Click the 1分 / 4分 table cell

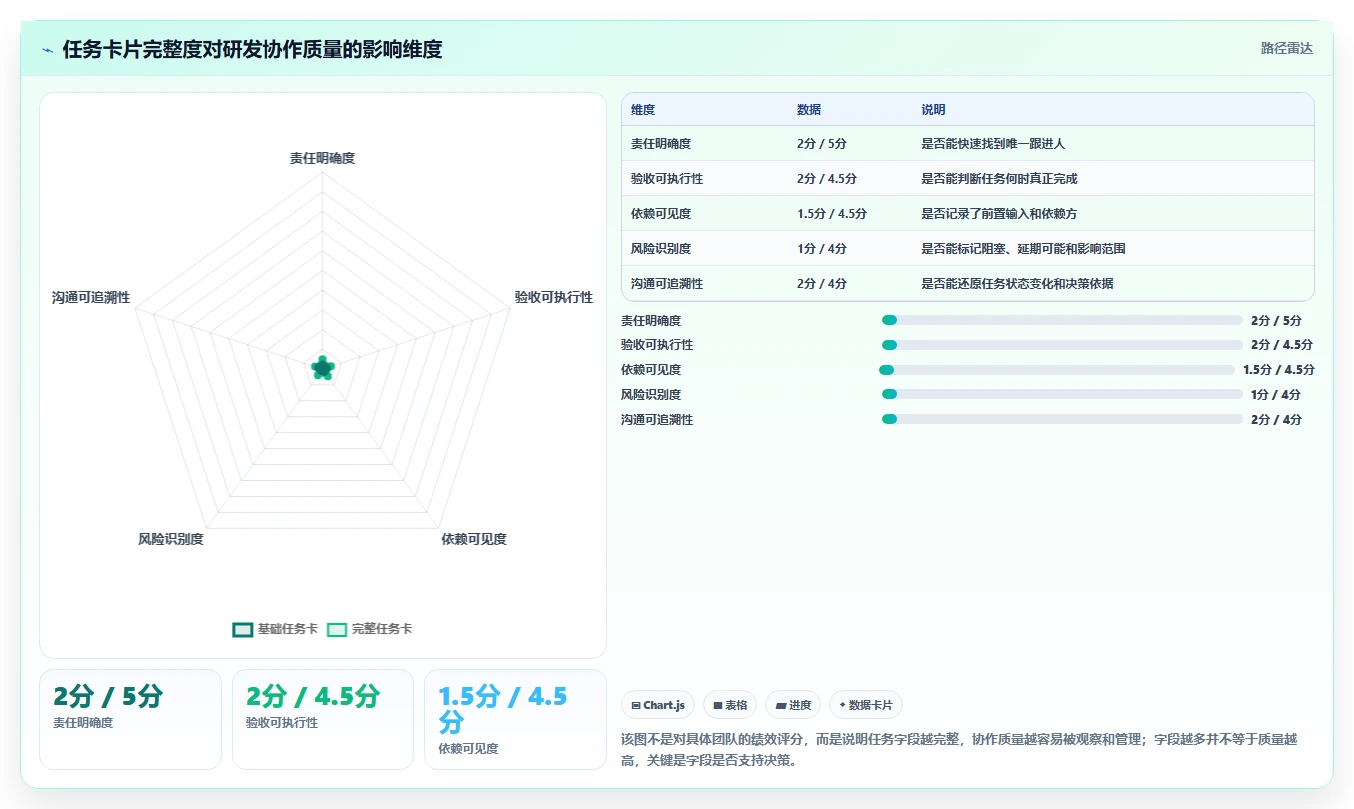[822, 249]
